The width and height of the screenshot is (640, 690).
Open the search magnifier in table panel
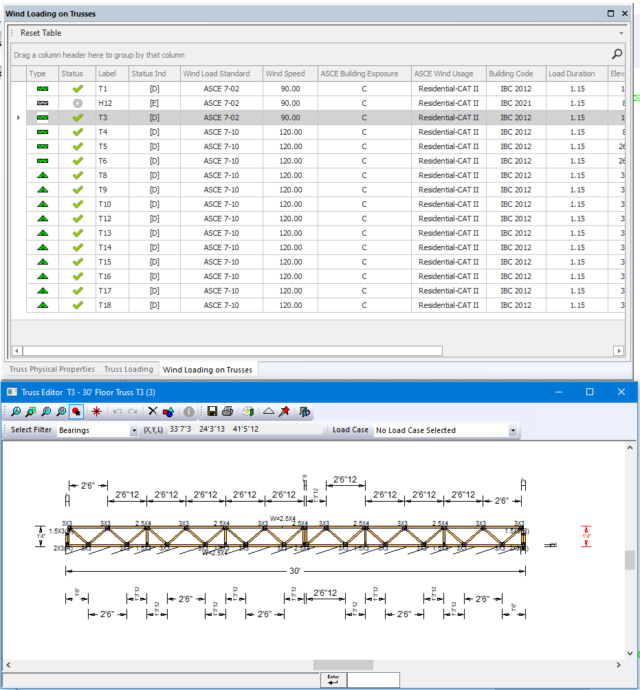[617, 54]
